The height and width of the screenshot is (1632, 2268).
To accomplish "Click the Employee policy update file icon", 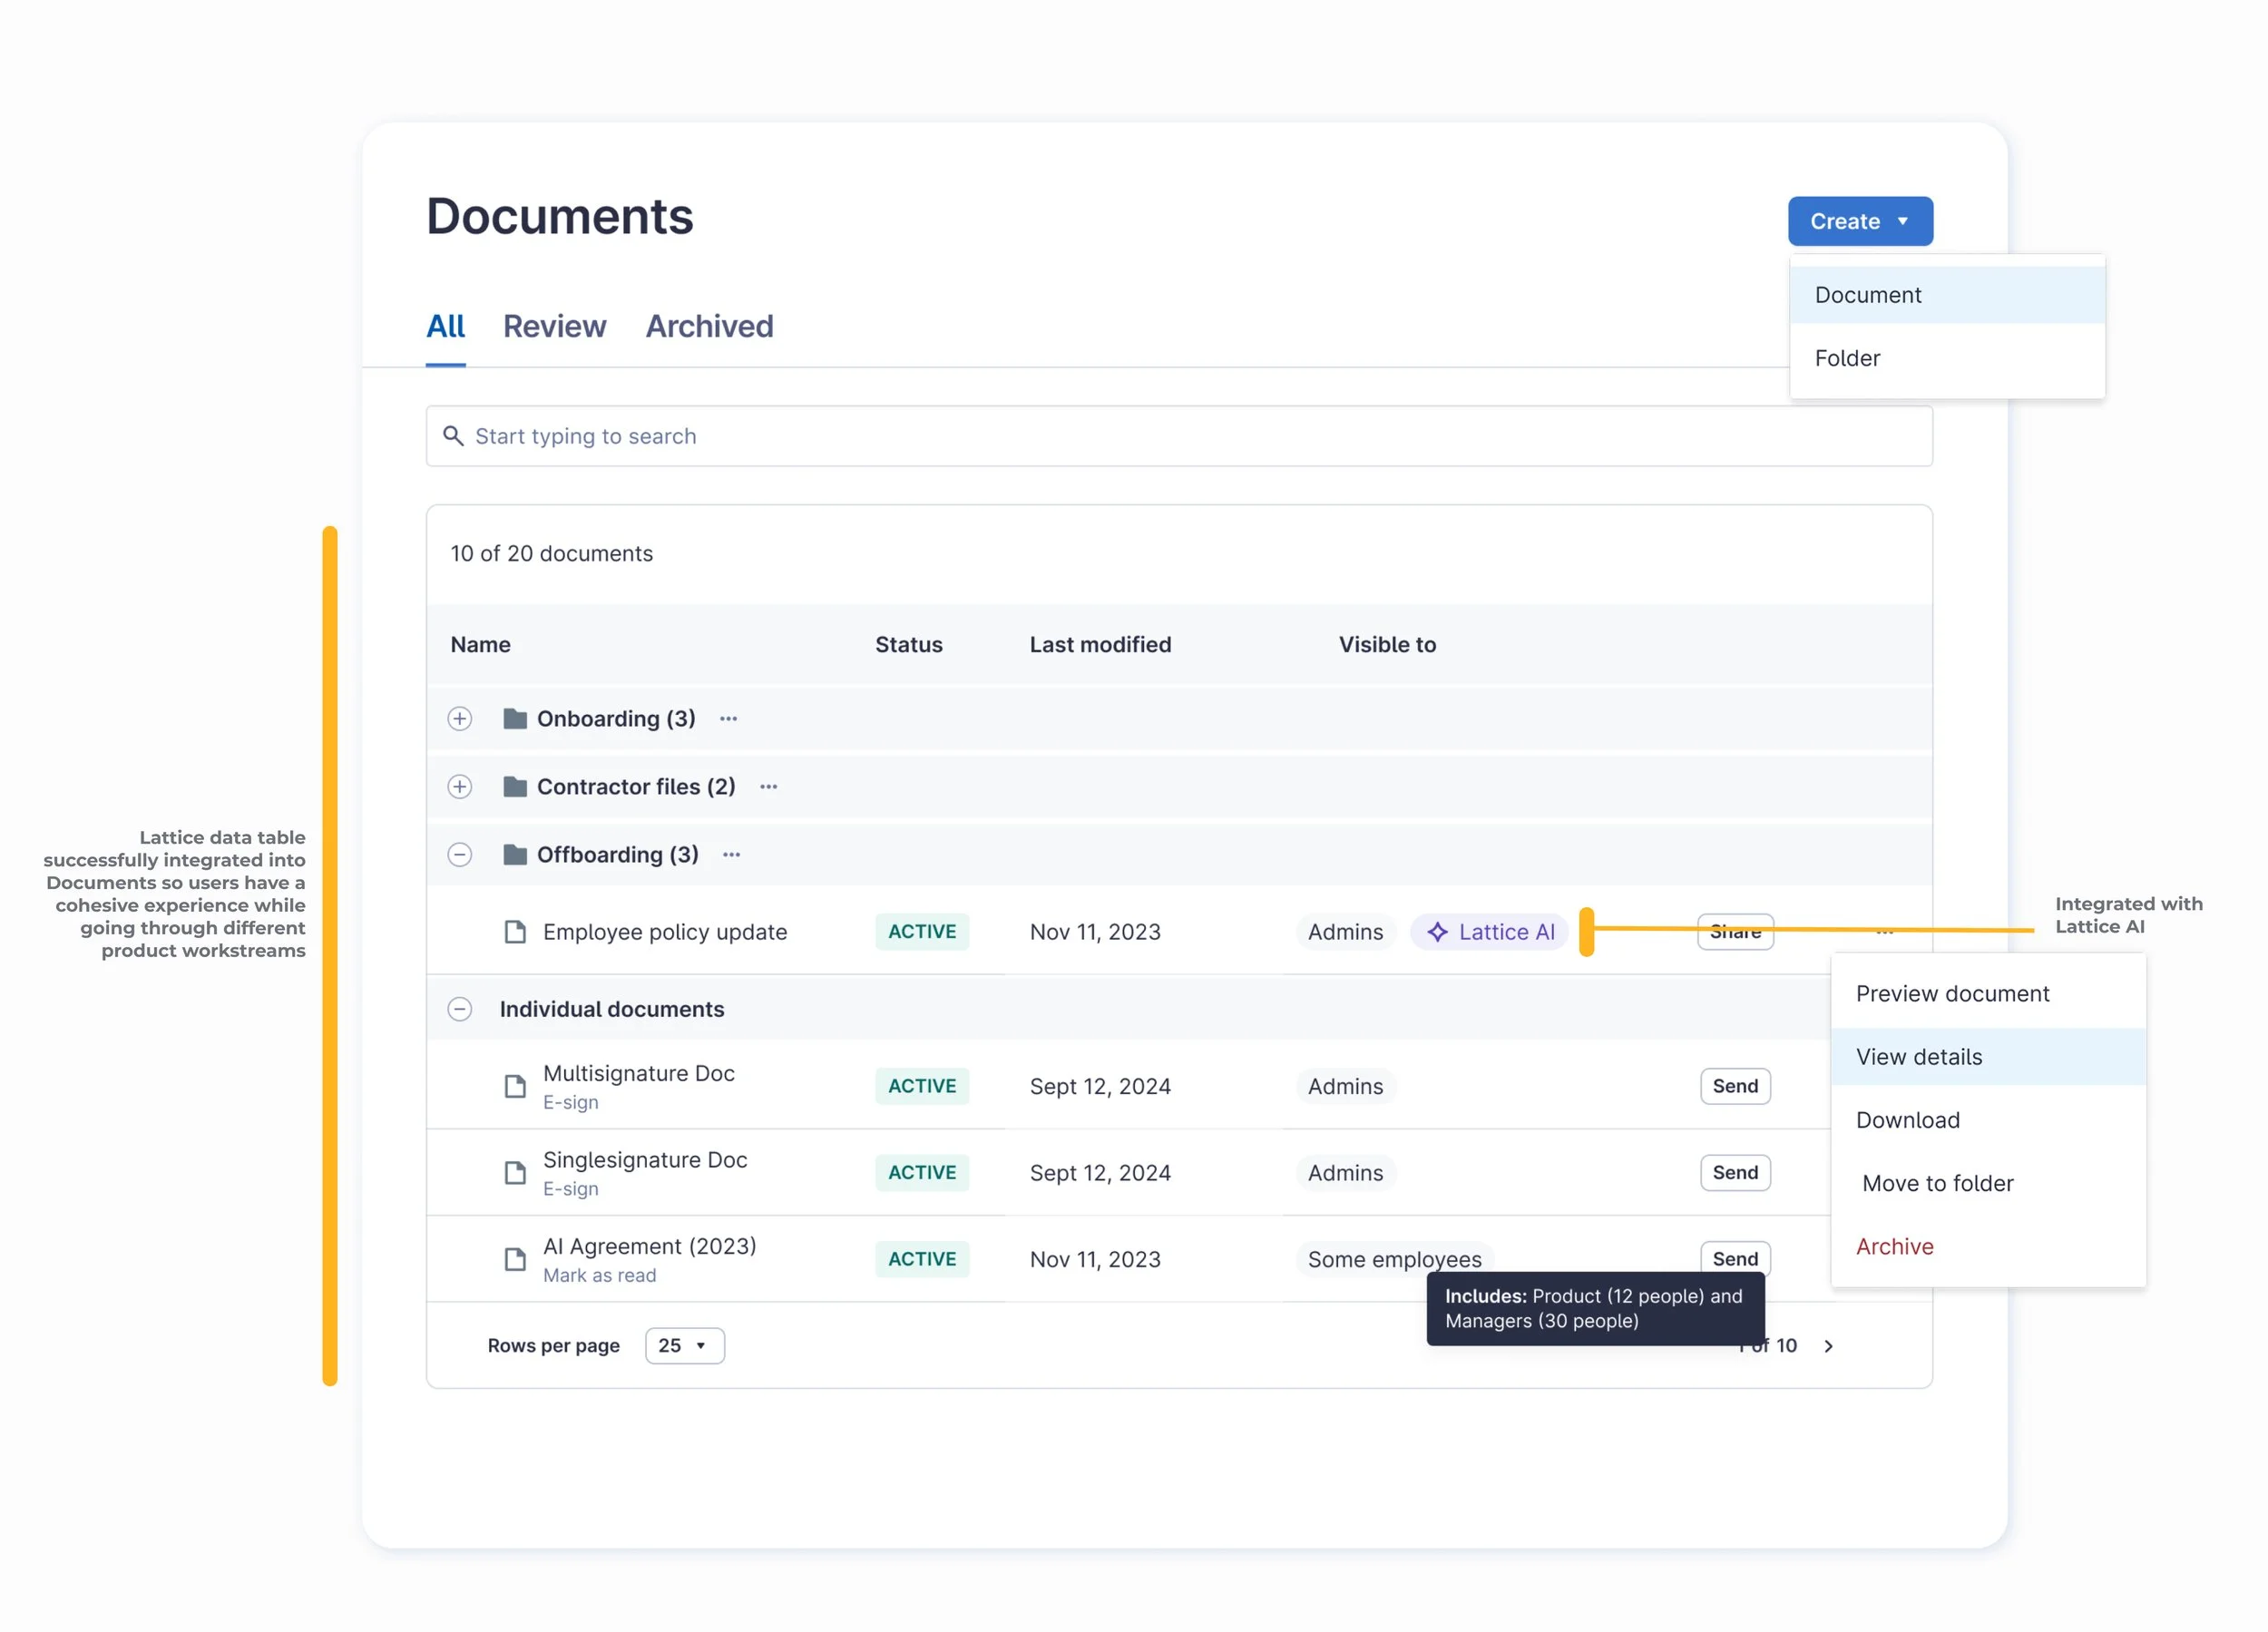I will (515, 932).
